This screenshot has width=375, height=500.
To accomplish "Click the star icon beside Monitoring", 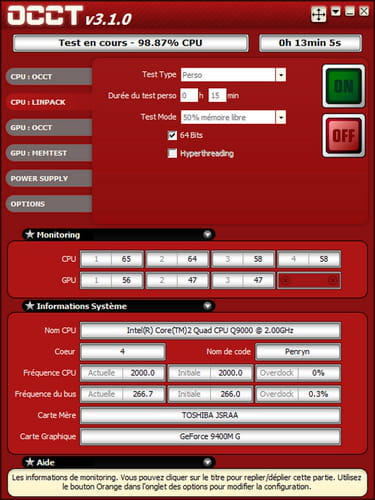I will [x=30, y=234].
